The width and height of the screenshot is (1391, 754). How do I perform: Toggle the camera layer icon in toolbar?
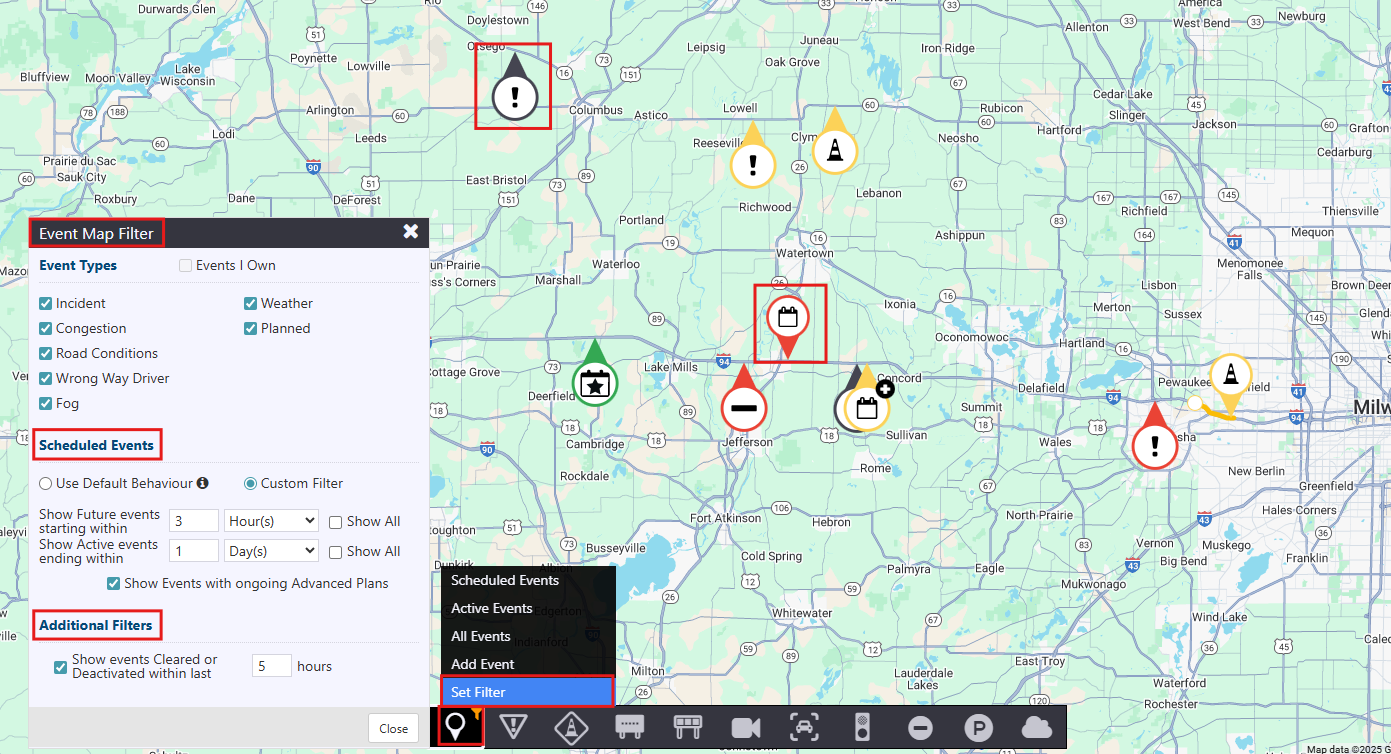point(745,727)
